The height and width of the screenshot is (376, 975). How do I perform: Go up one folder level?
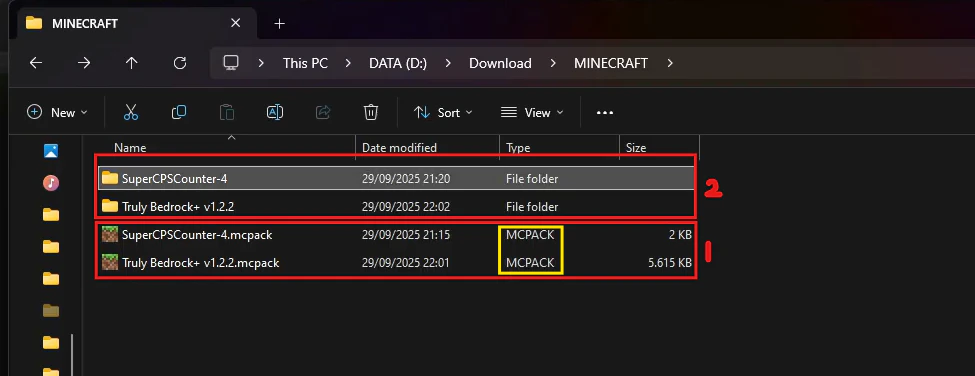tap(131, 63)
